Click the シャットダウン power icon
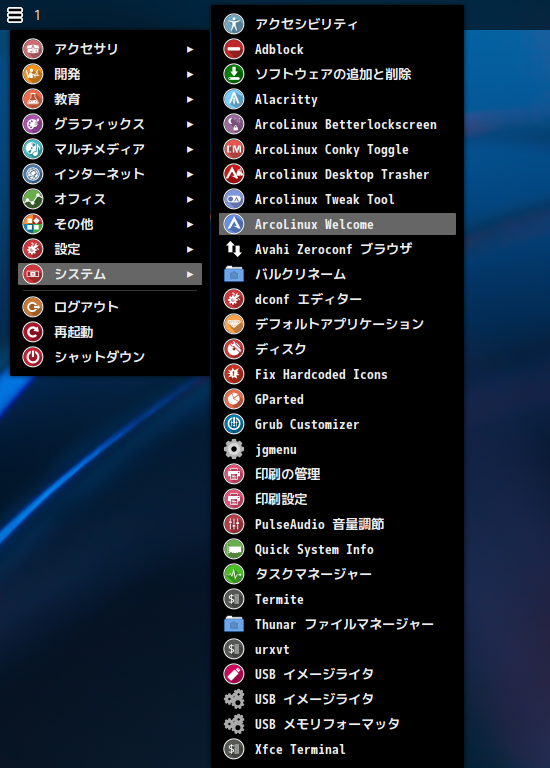This screenshot has width=550, height=768. coord(33,357)
